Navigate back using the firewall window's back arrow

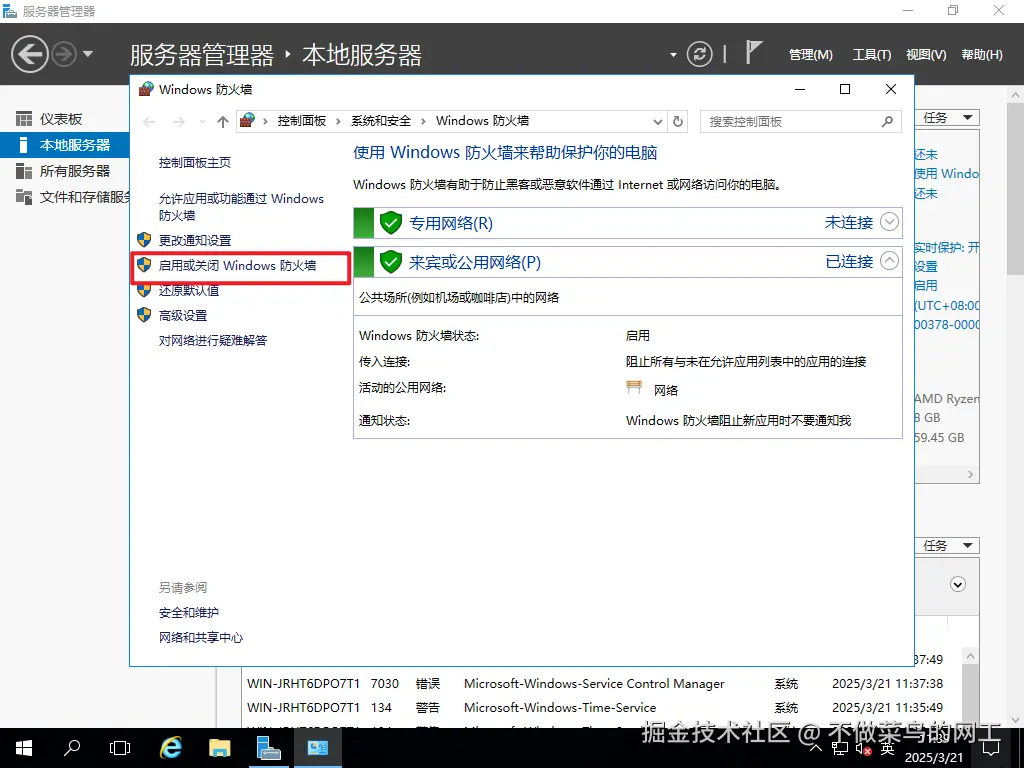tap(149, 121)
